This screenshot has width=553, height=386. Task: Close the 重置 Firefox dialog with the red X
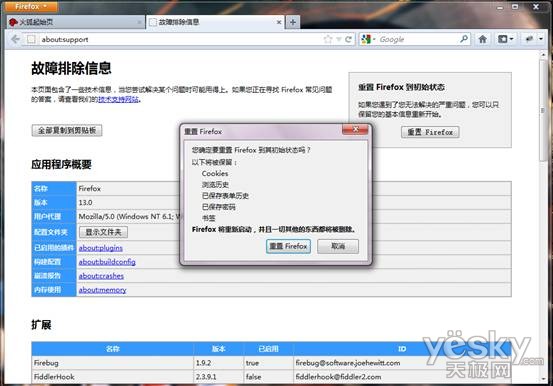pyautogui.click(x=355, y=129)
